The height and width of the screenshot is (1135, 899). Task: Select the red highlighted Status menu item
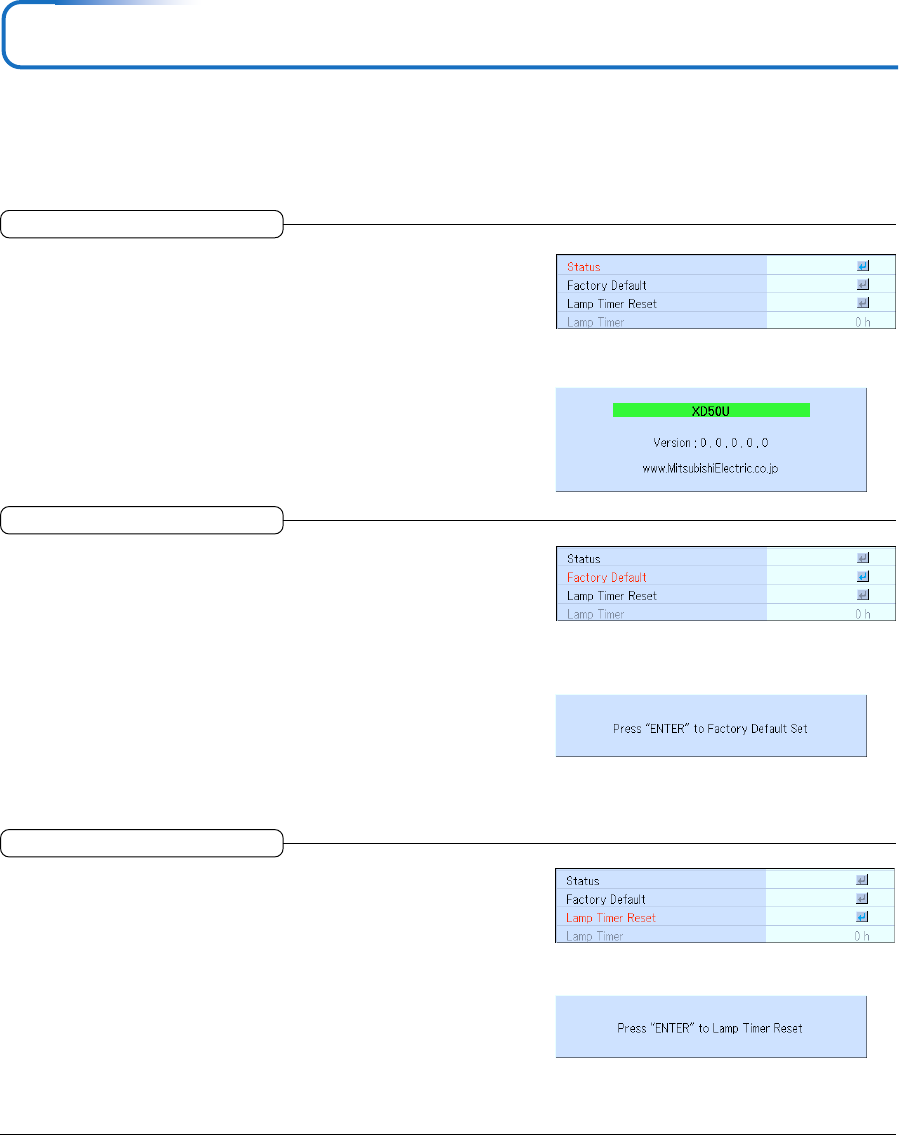pos(584,267)
